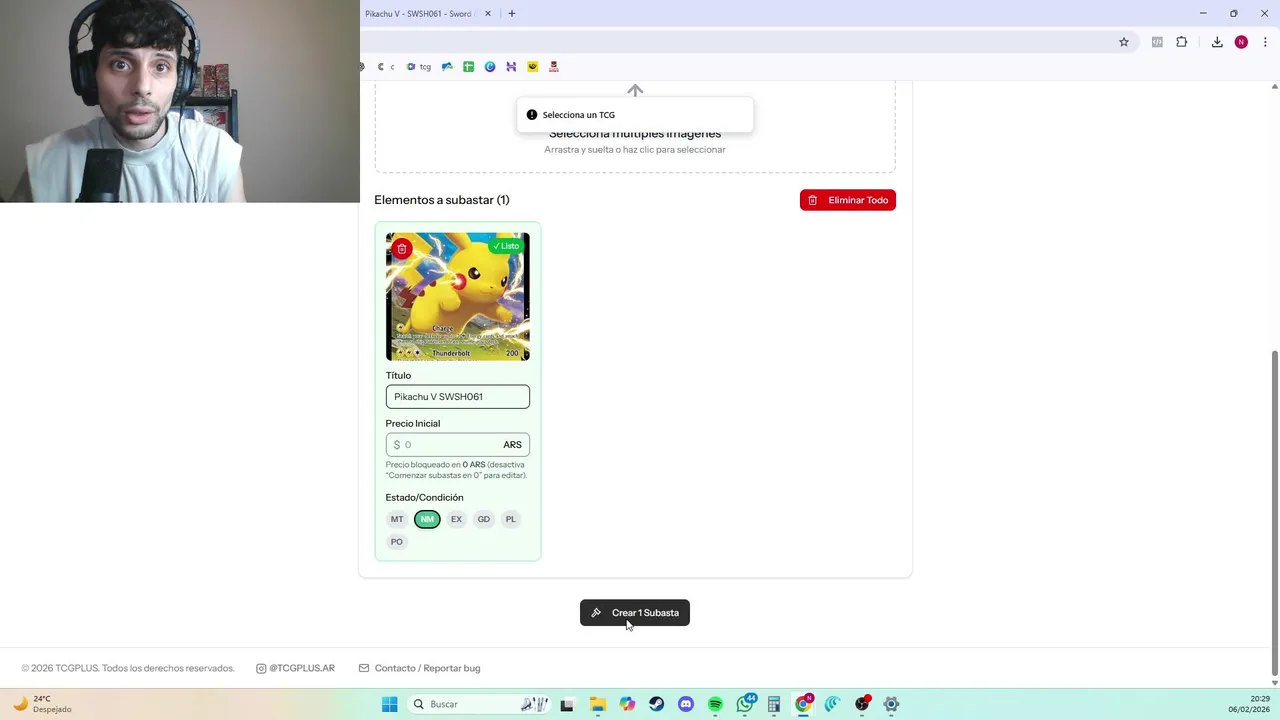Click the Precio Inicial input field

point(458,445)
